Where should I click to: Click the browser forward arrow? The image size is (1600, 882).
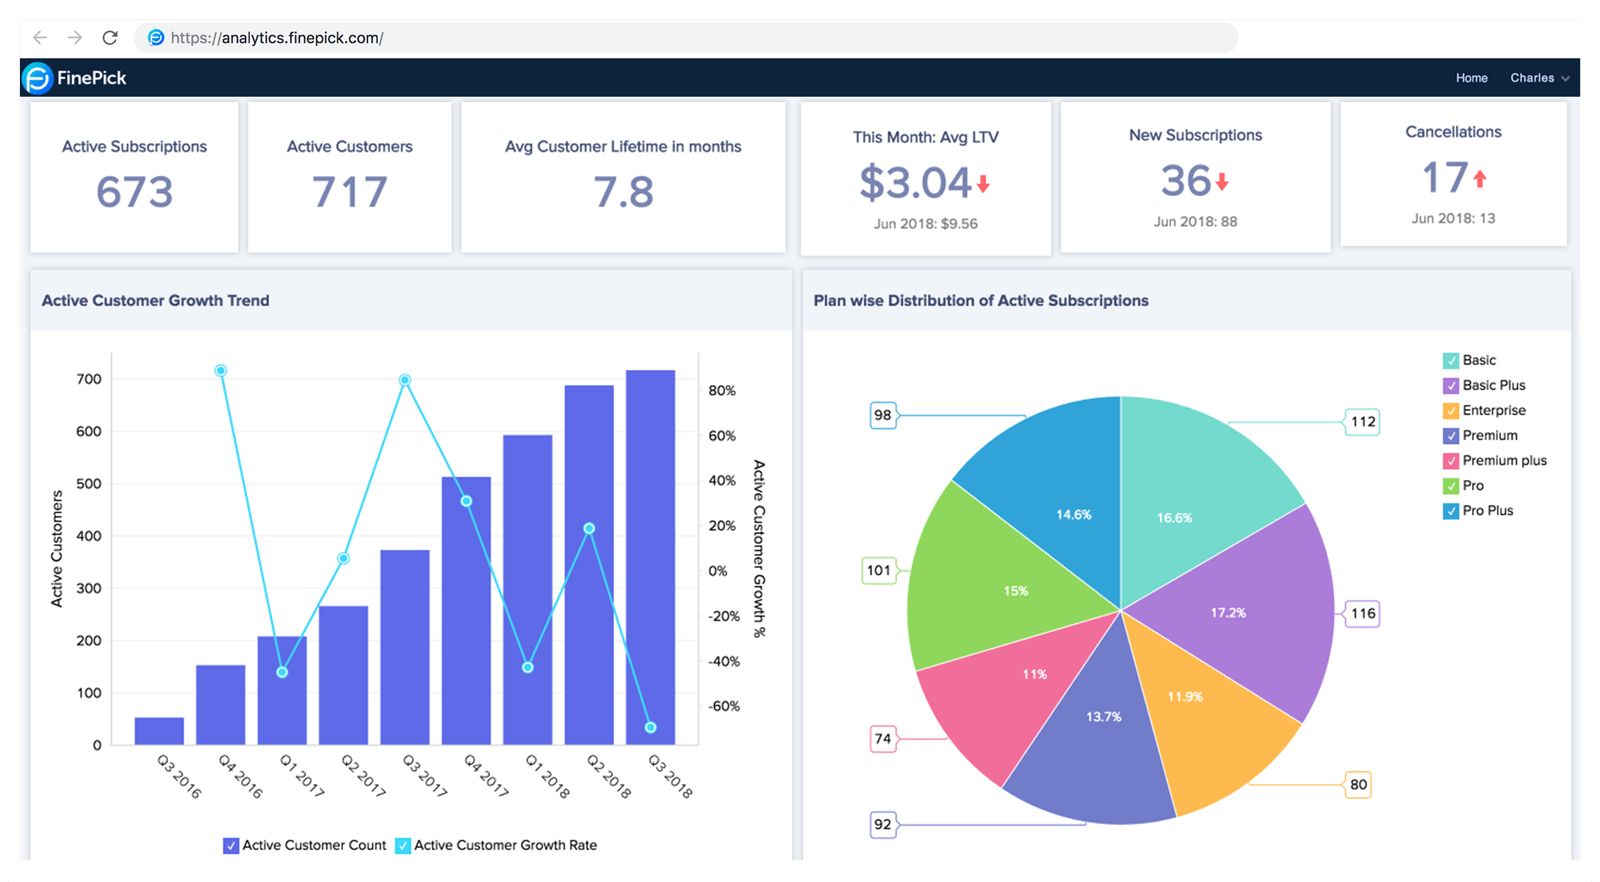pos(75,38)
